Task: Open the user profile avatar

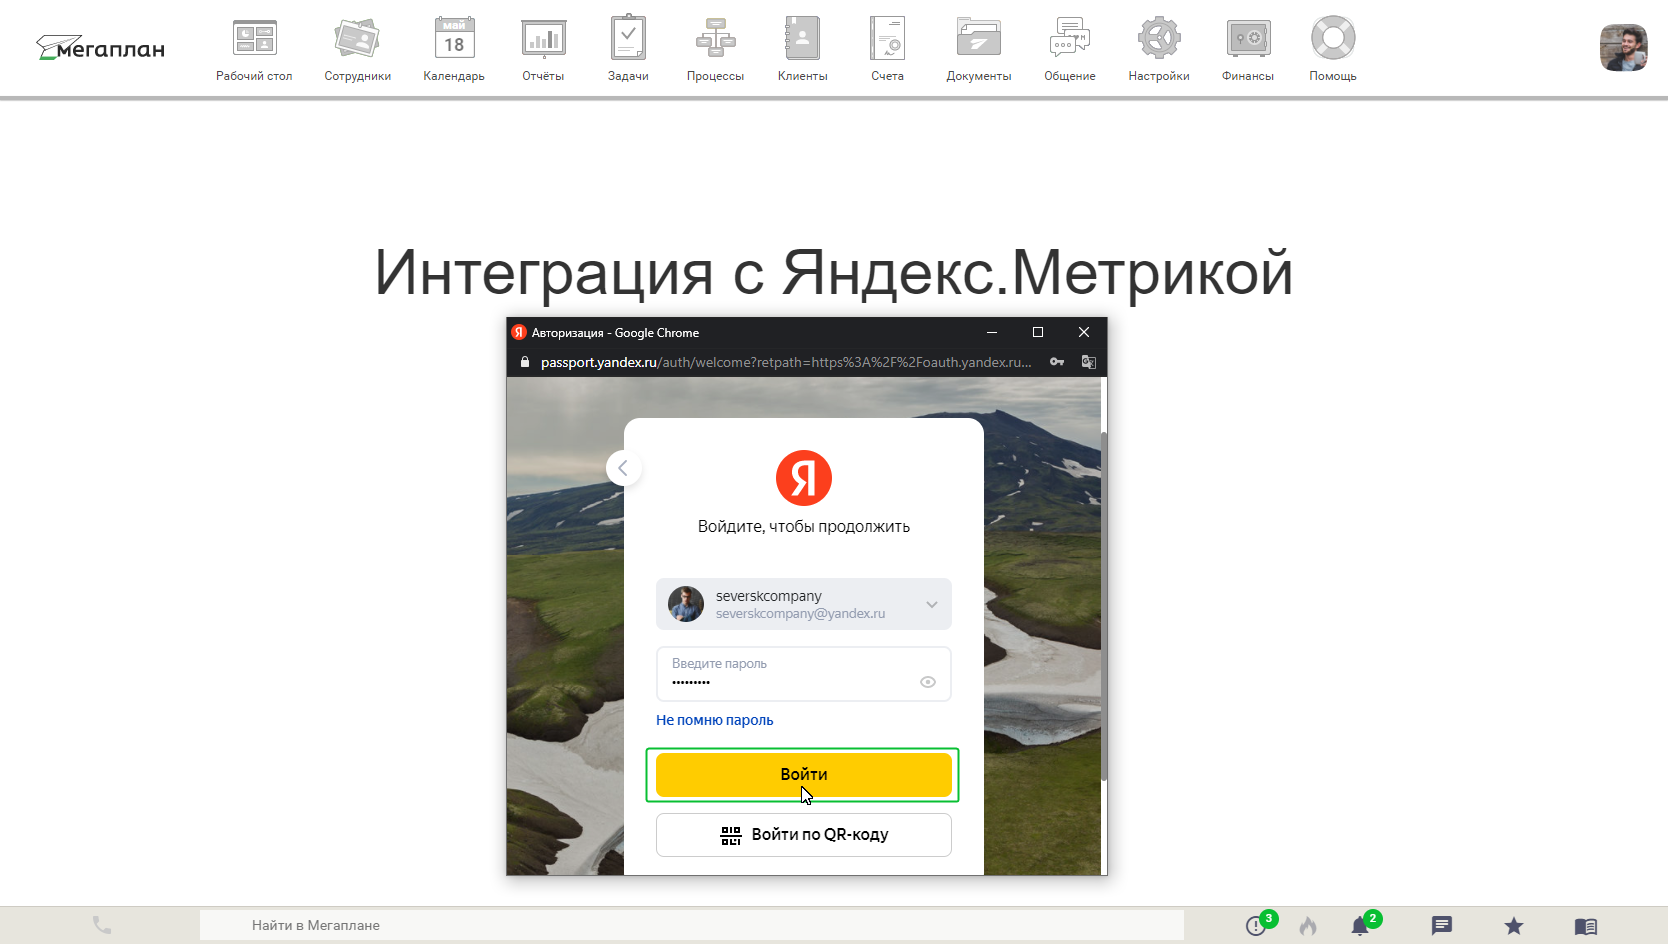Action: click(x=1623, y=48)
